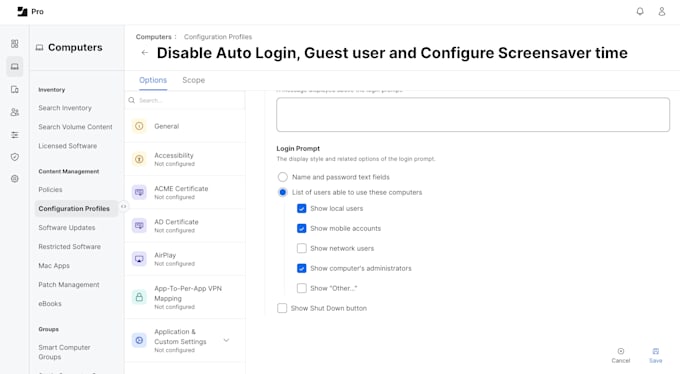Open Policies in sidebar
The image size is (680, 374).
(50, 190)
